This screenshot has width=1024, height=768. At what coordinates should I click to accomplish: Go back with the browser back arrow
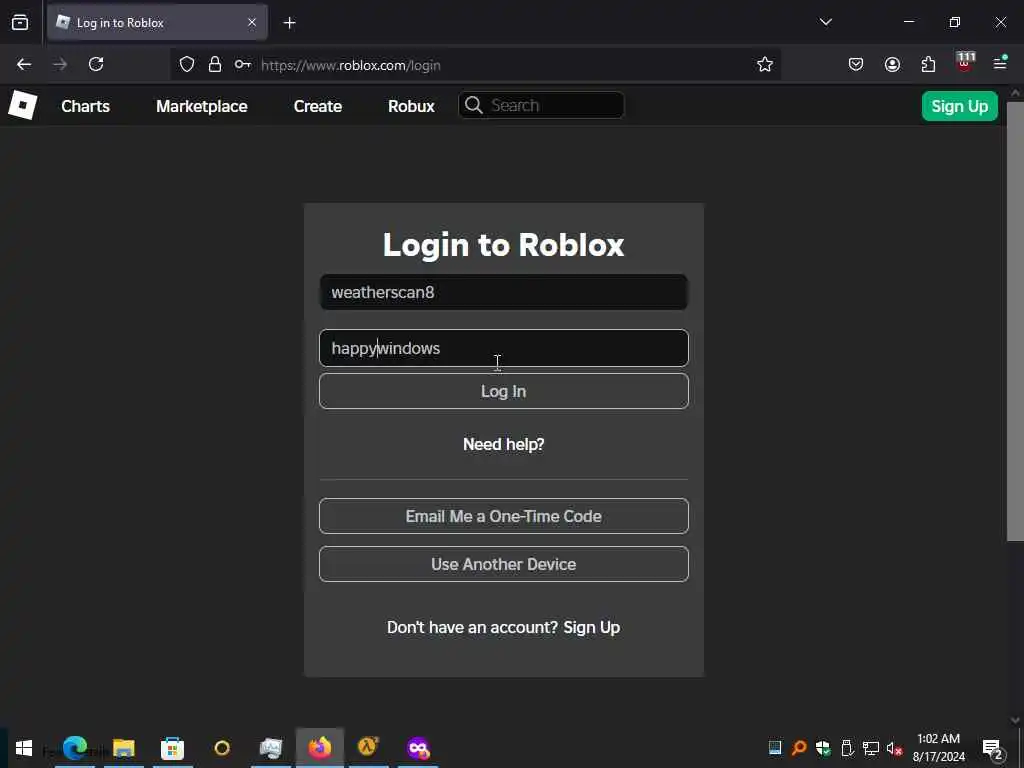click(x=24, y=64)
